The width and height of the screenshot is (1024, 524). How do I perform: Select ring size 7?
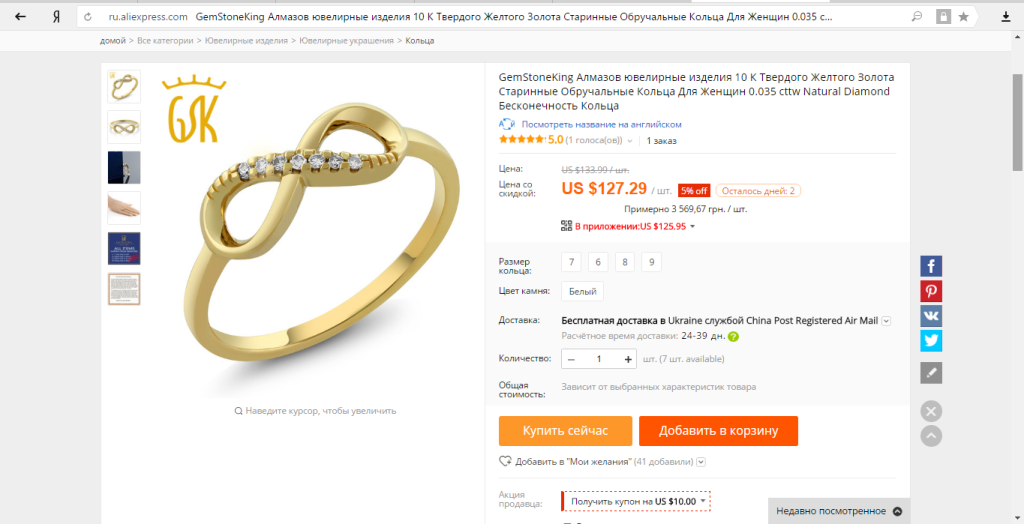[x=571, y=262]
